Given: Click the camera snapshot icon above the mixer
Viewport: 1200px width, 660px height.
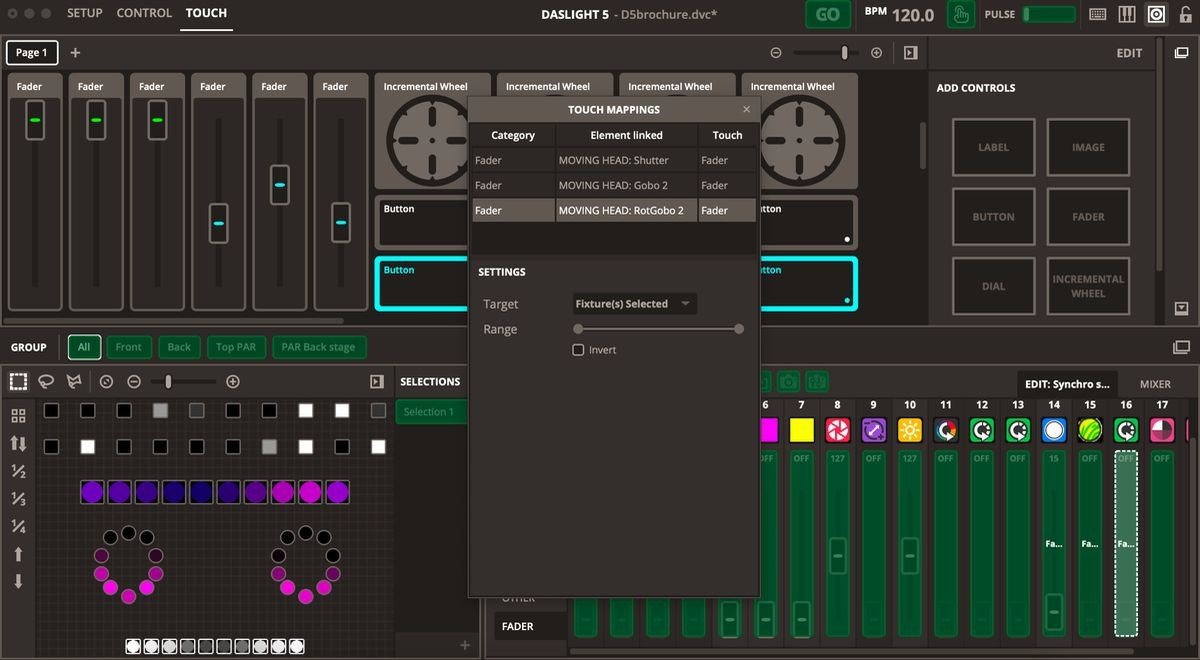Looking at the screenshot, I should tap(788, 382).
